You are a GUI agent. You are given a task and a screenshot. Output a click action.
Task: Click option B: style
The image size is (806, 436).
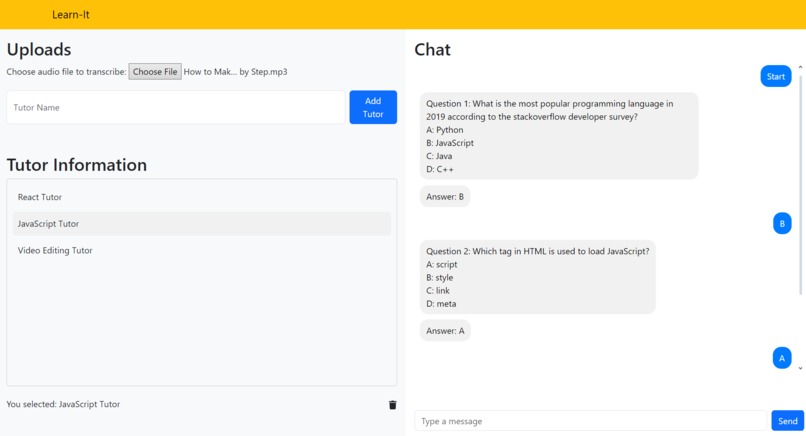439,278
